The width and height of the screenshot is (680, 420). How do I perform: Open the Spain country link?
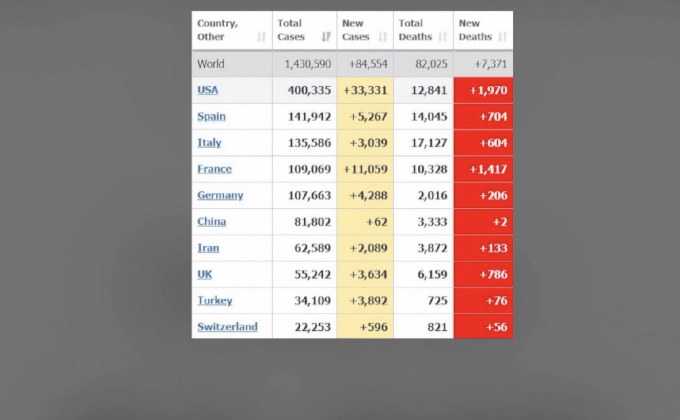tap(212, 116)
